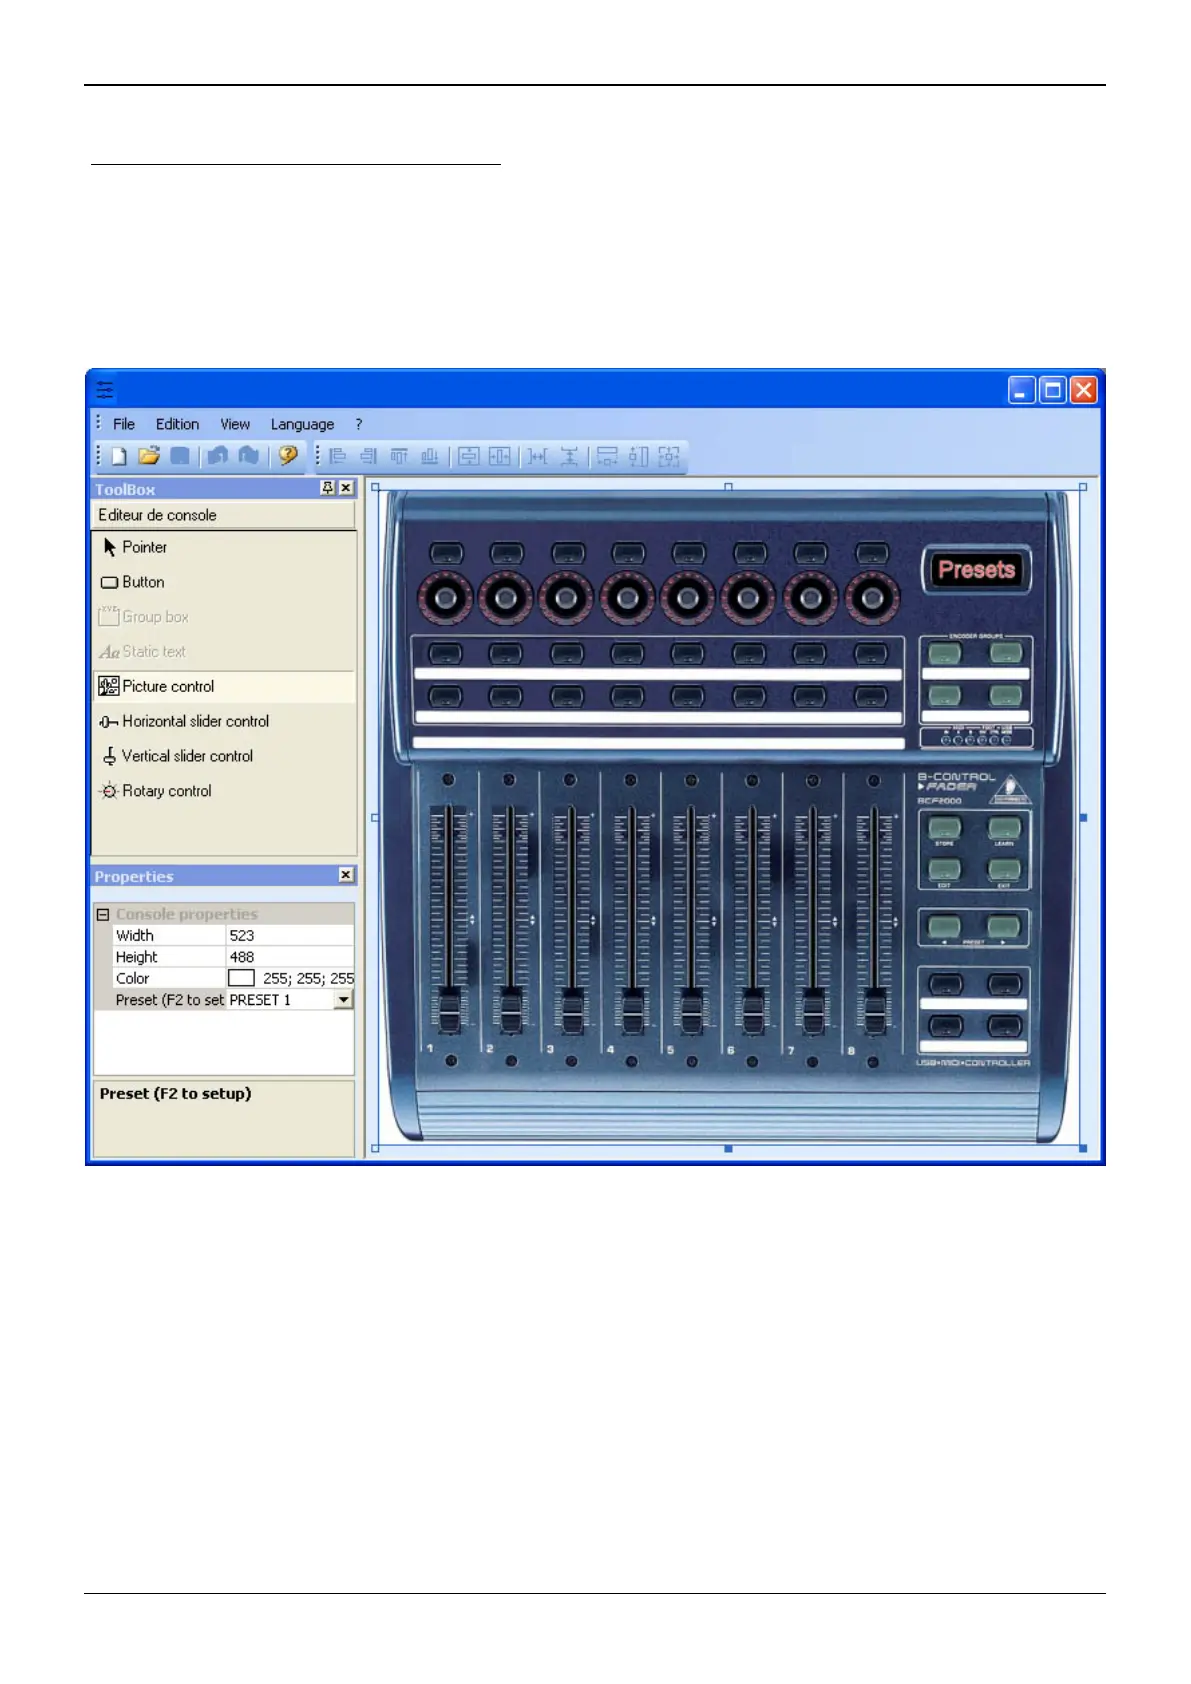Open the Edition menu
Screen dimensions: 1191x1684
177,425
